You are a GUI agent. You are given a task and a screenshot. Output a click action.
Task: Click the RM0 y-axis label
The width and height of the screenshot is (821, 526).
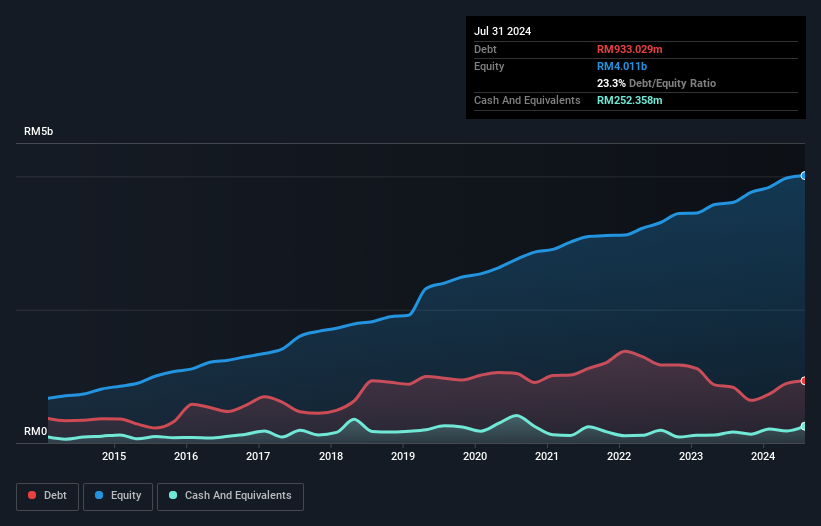pos(36,431)
